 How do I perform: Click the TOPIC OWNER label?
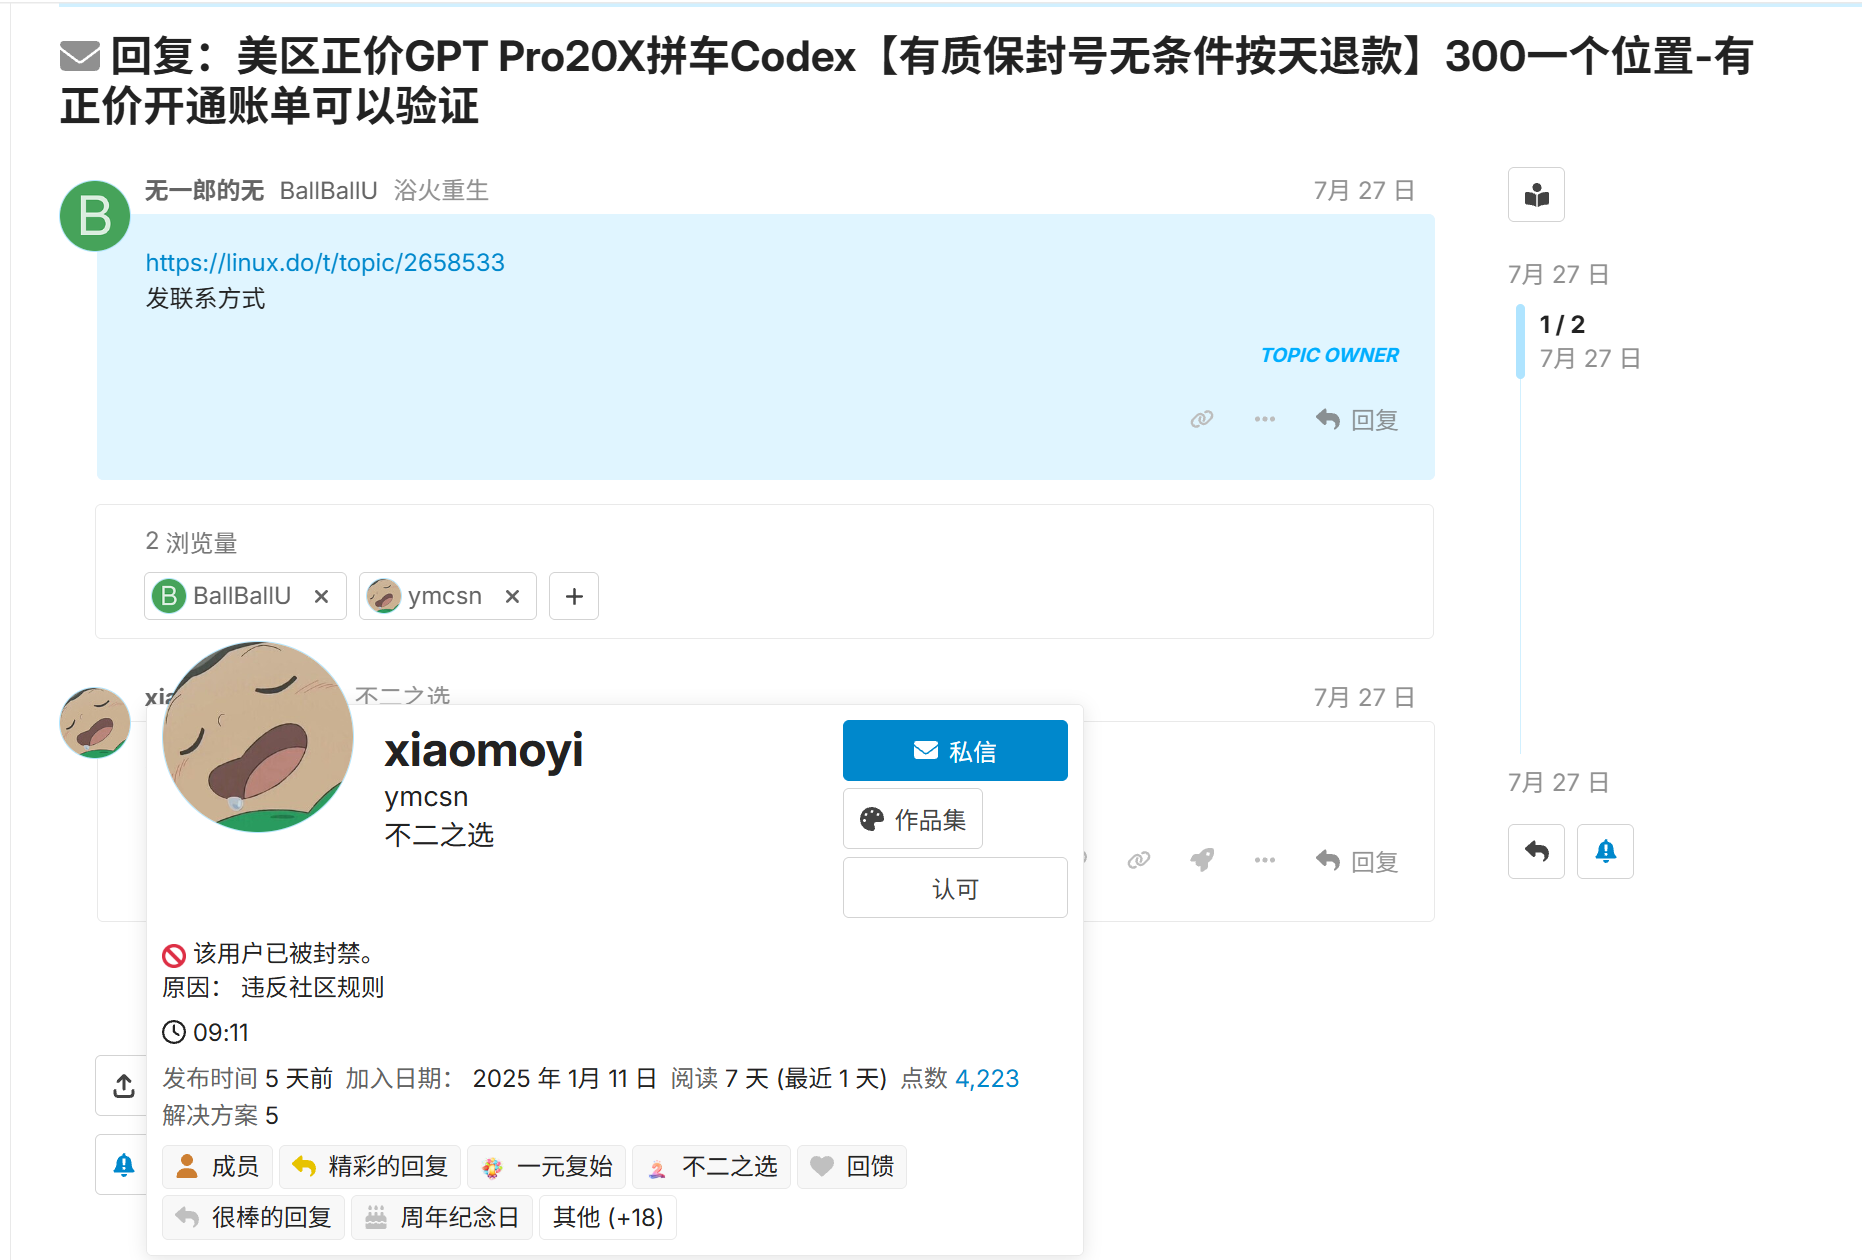(1330, 355)
